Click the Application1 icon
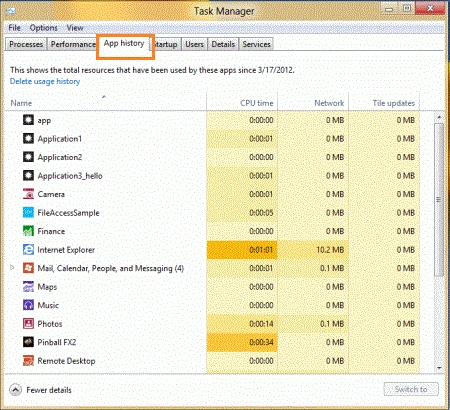Viewport: 450px width, 410px height. pyautogui.click(x=28, y=138)
